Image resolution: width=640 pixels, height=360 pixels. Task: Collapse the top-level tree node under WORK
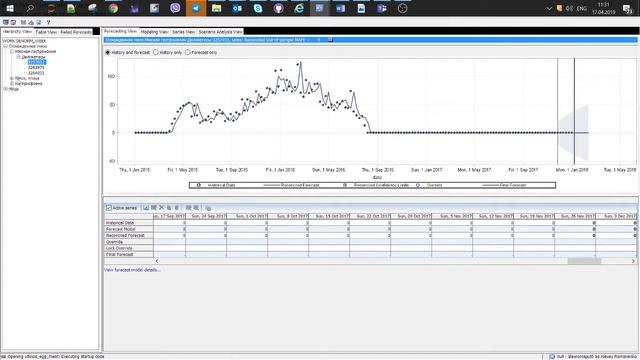pos(6,47)
